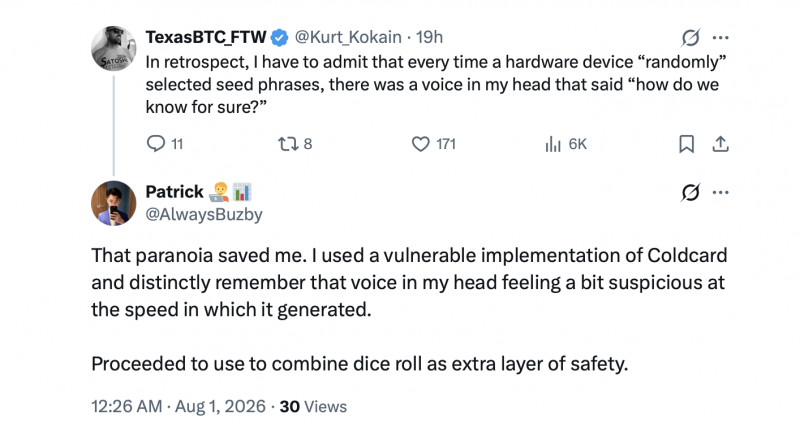Viewport: 800px width, 428px height.
Task: Click the blue verified badge
Action: (279, 37)
